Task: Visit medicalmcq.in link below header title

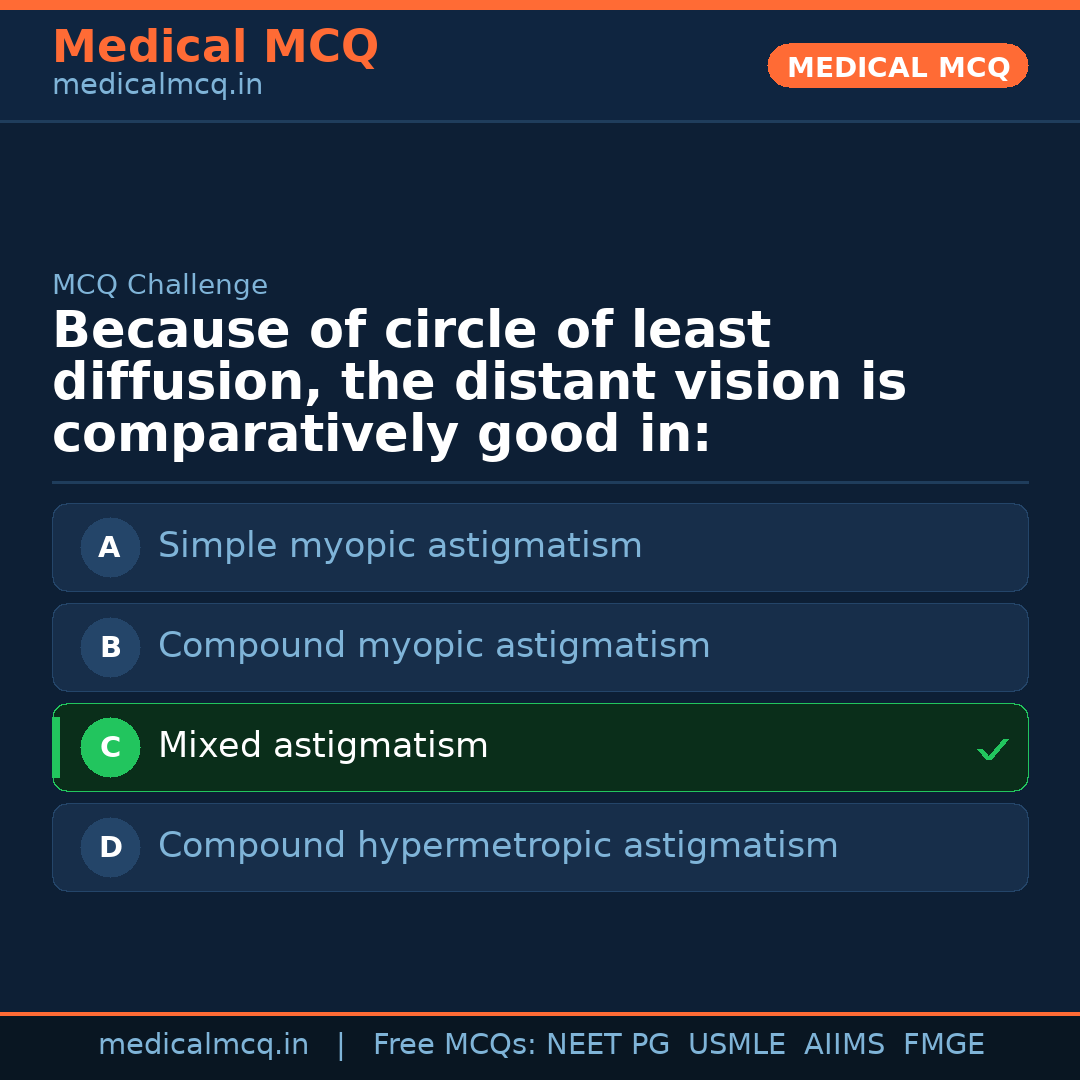Action: pyautogui.click(x=157, y=86)
